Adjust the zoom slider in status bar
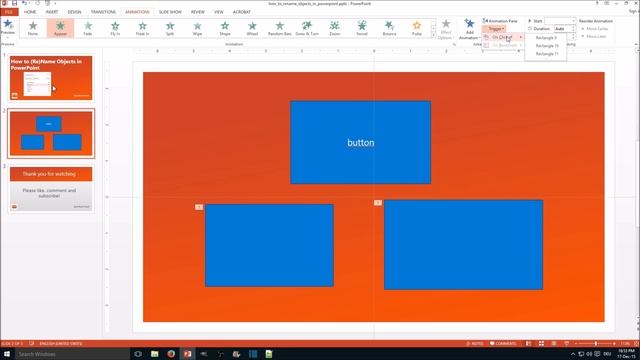This screenshot has height=360, width=640. (596, 344)
